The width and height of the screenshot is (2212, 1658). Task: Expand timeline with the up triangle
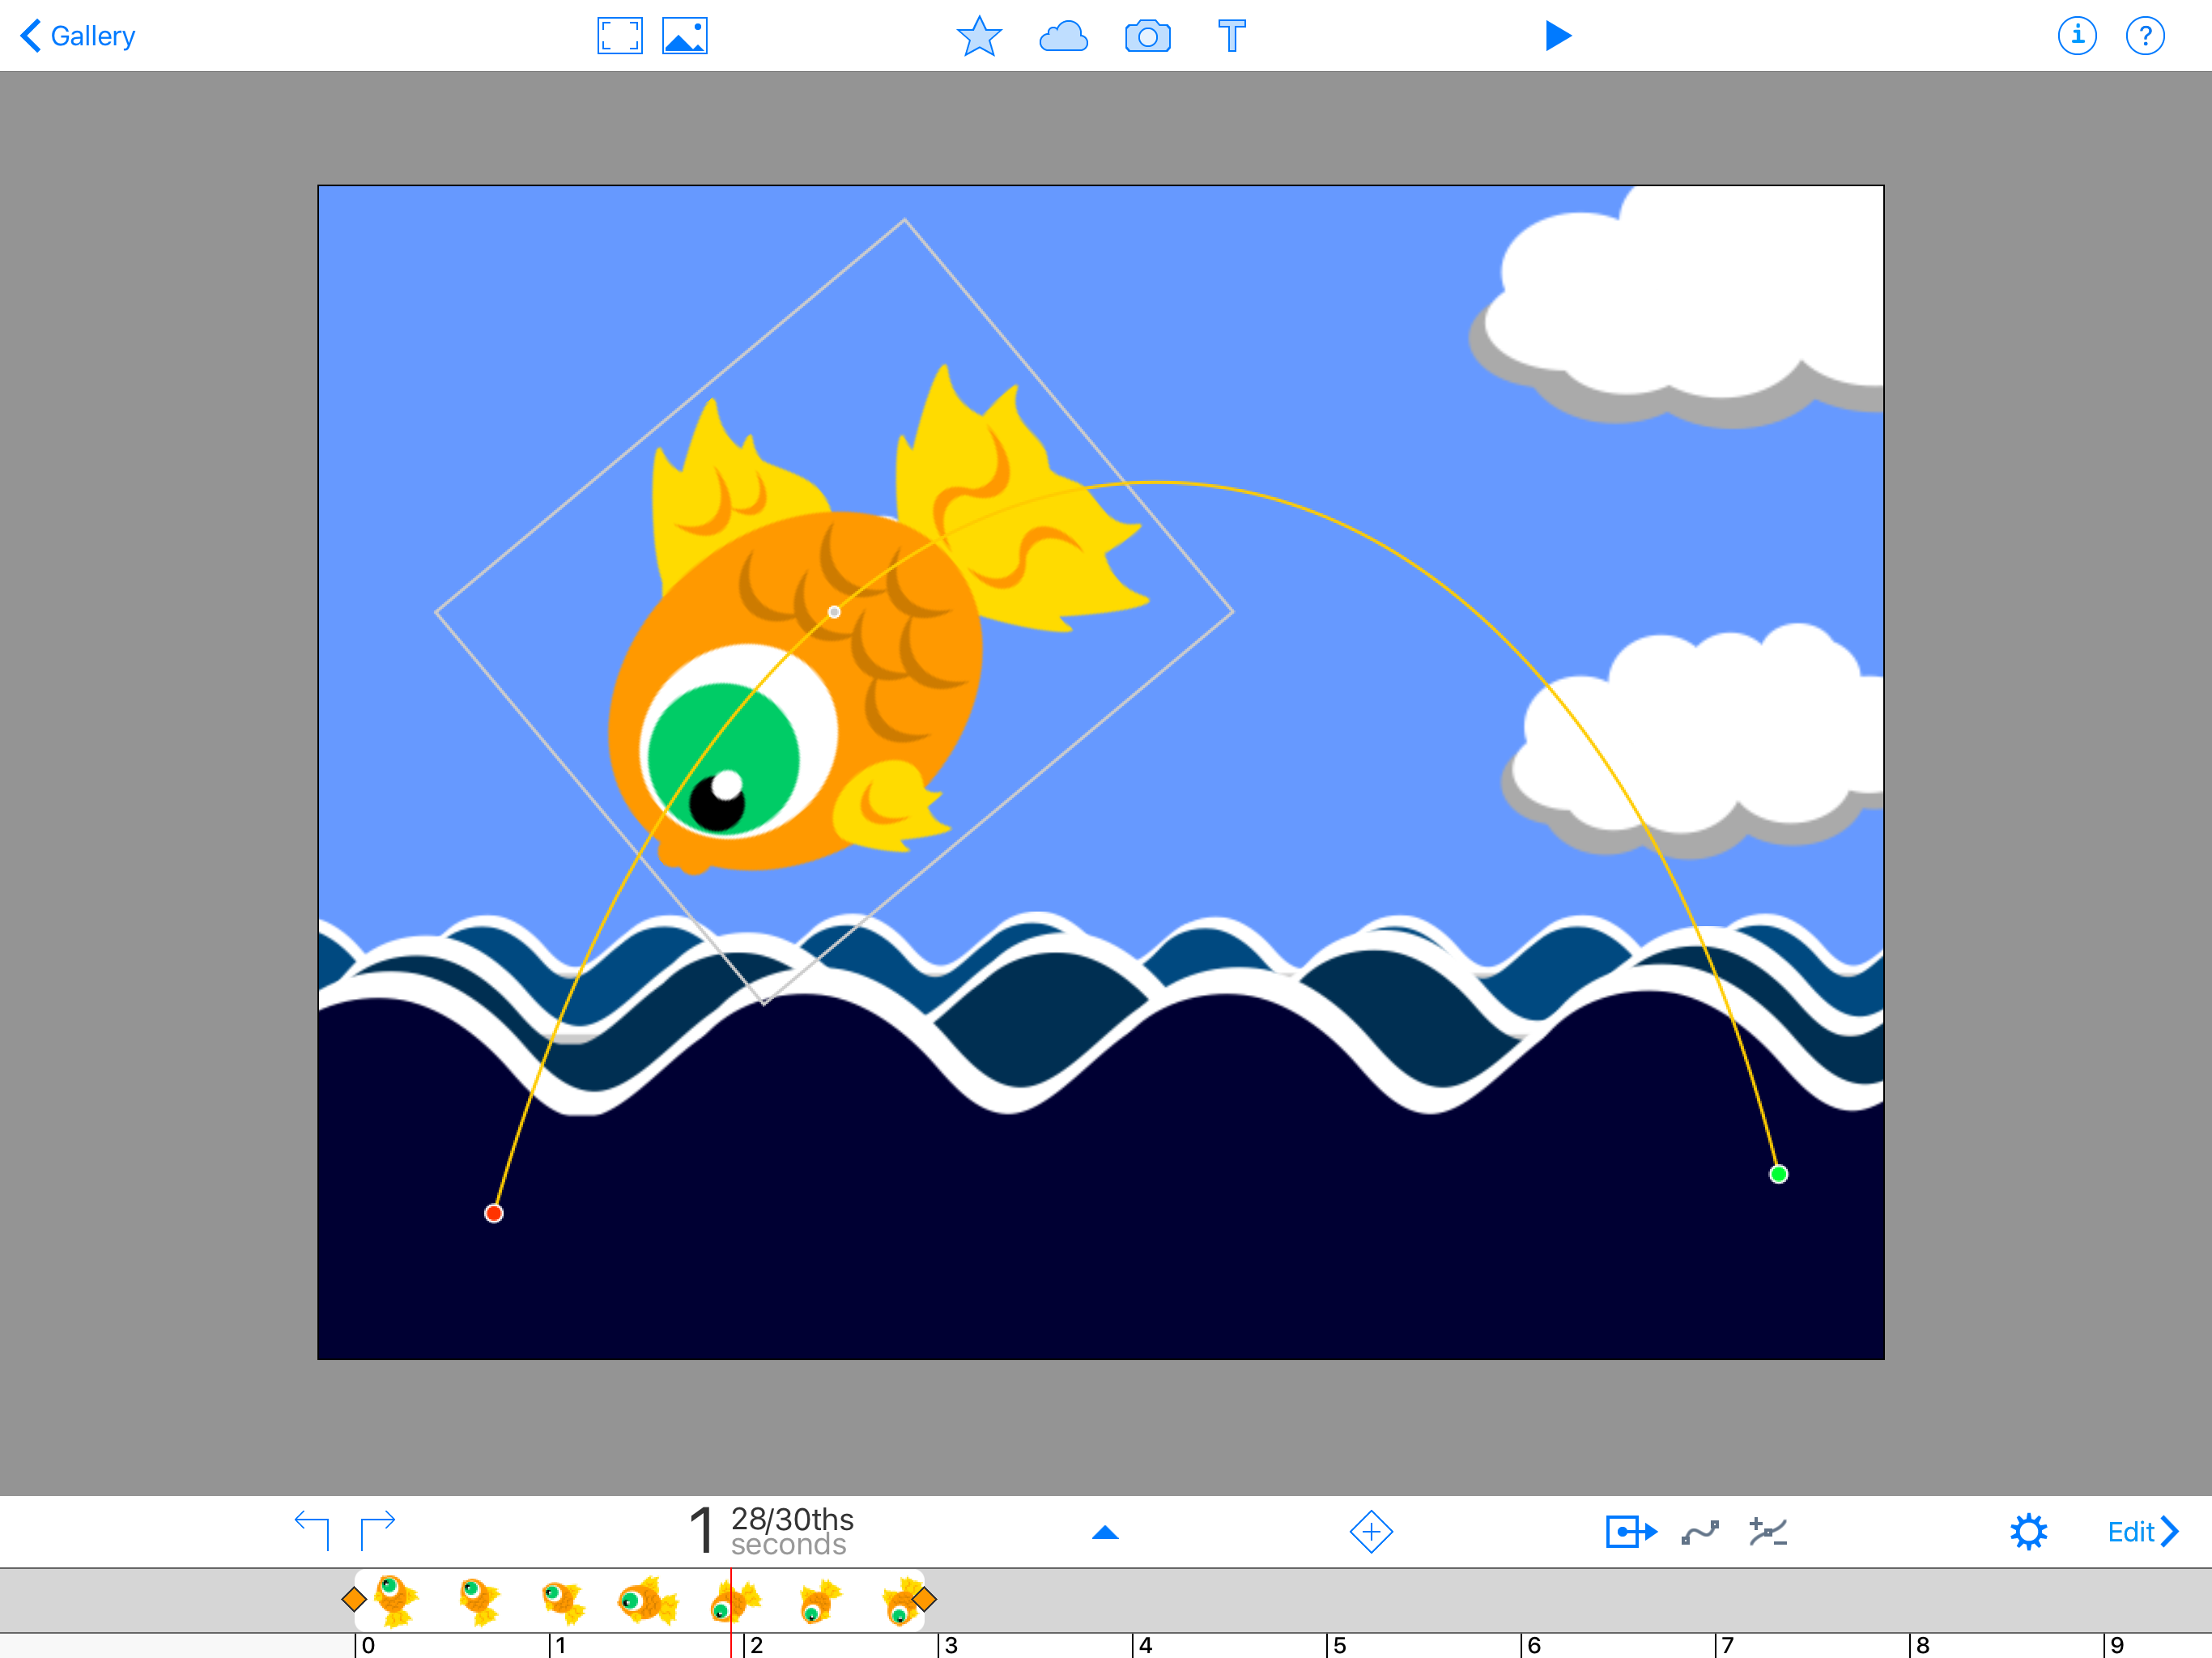pyautogui.click(x=1105, y=1532)
